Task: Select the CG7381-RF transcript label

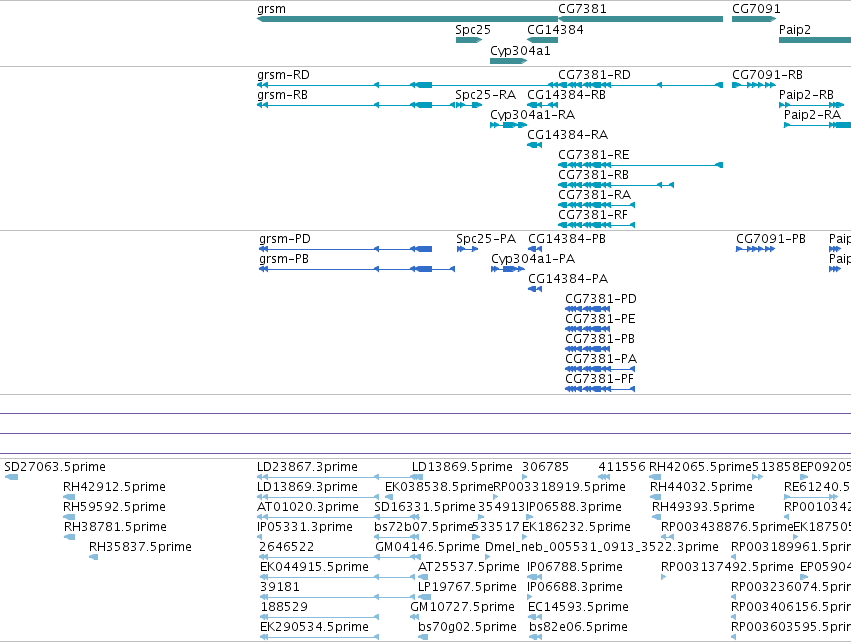Action: pyautogui.click(x=593, y=215)
